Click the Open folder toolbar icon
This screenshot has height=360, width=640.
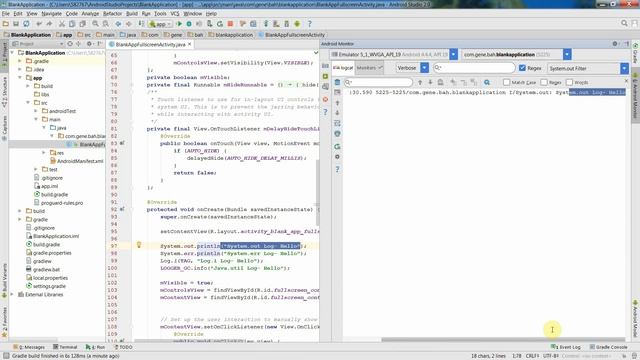[x=6, y=24]
